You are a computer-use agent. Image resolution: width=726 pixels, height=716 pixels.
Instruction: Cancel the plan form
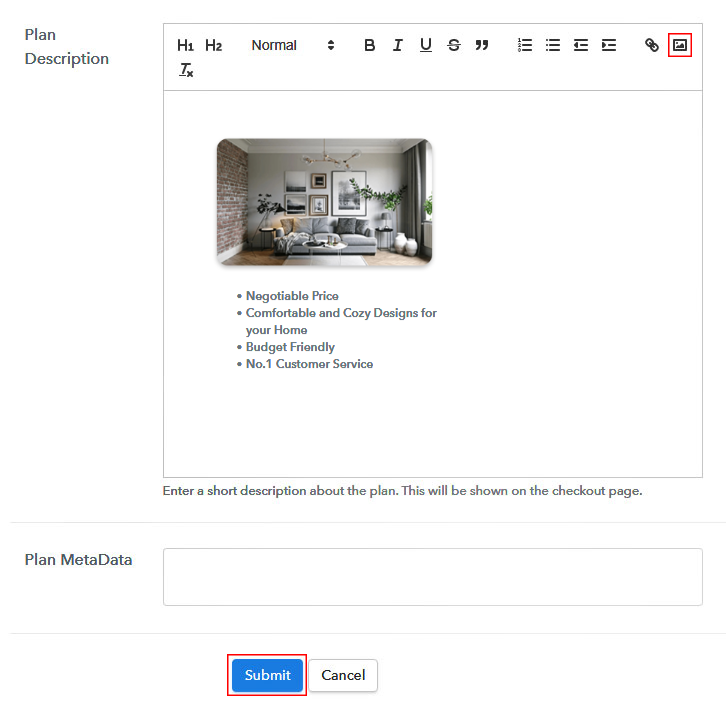(x=343, y=675)
